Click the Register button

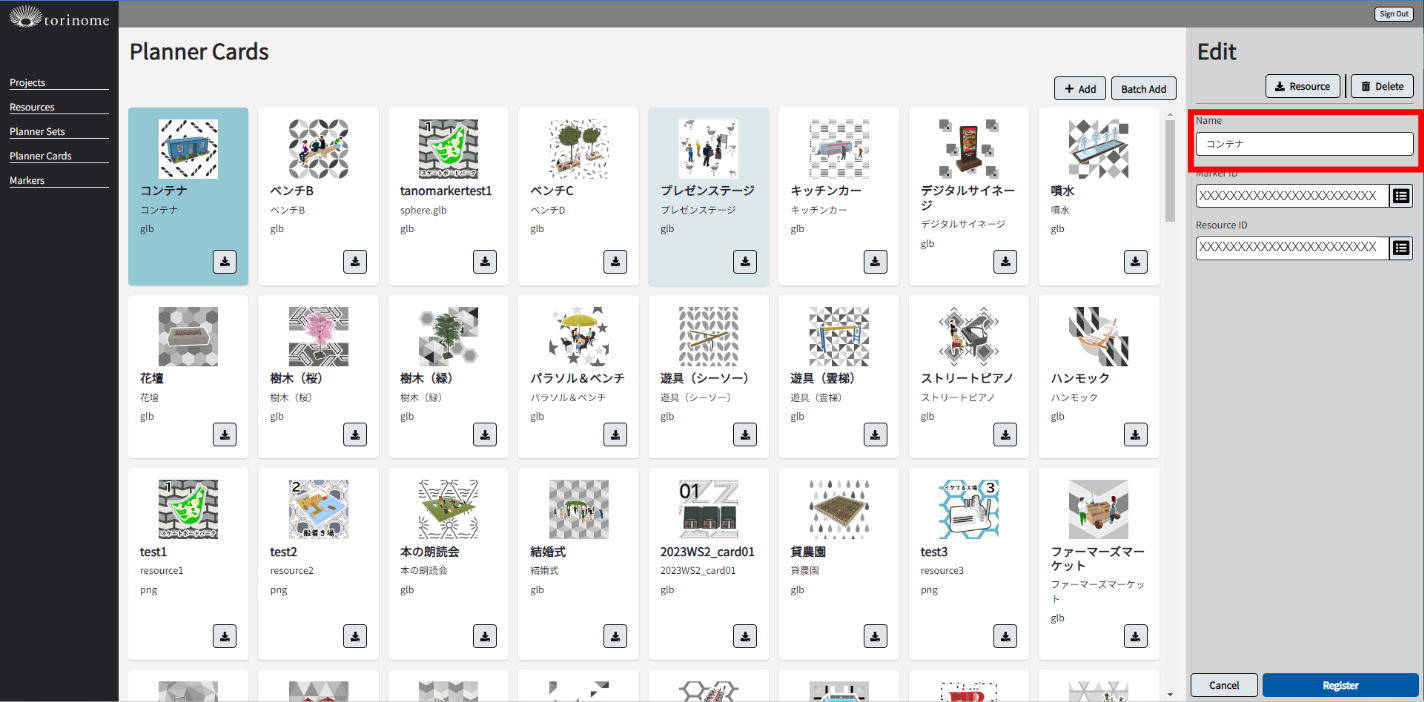[x=1340, y=685]
